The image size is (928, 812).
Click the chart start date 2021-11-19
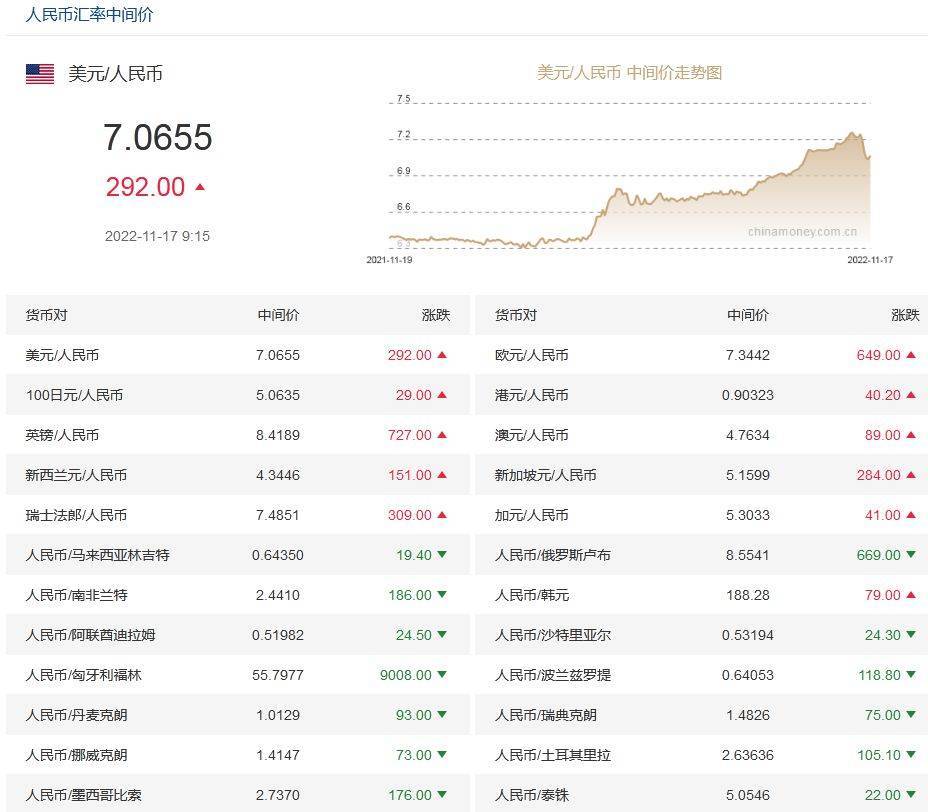pos(389,260)
